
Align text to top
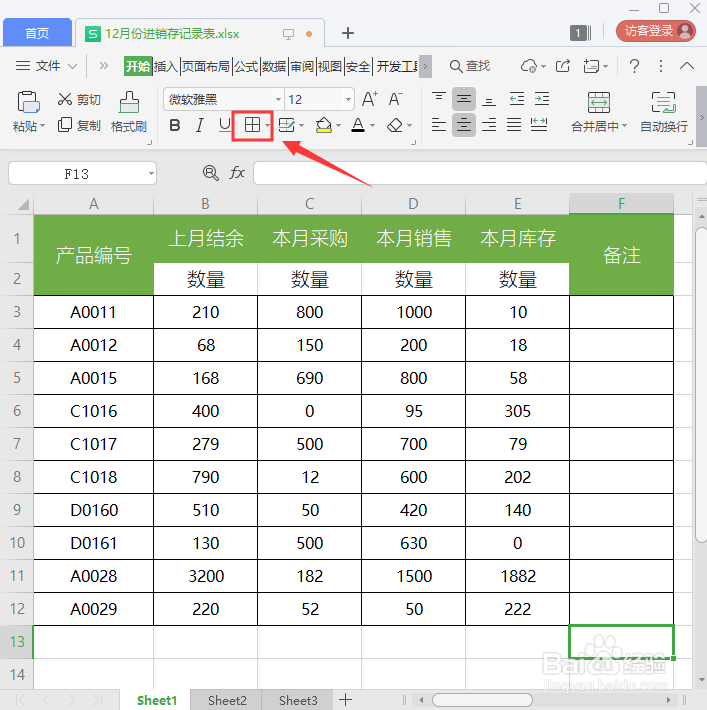(438, 99)
